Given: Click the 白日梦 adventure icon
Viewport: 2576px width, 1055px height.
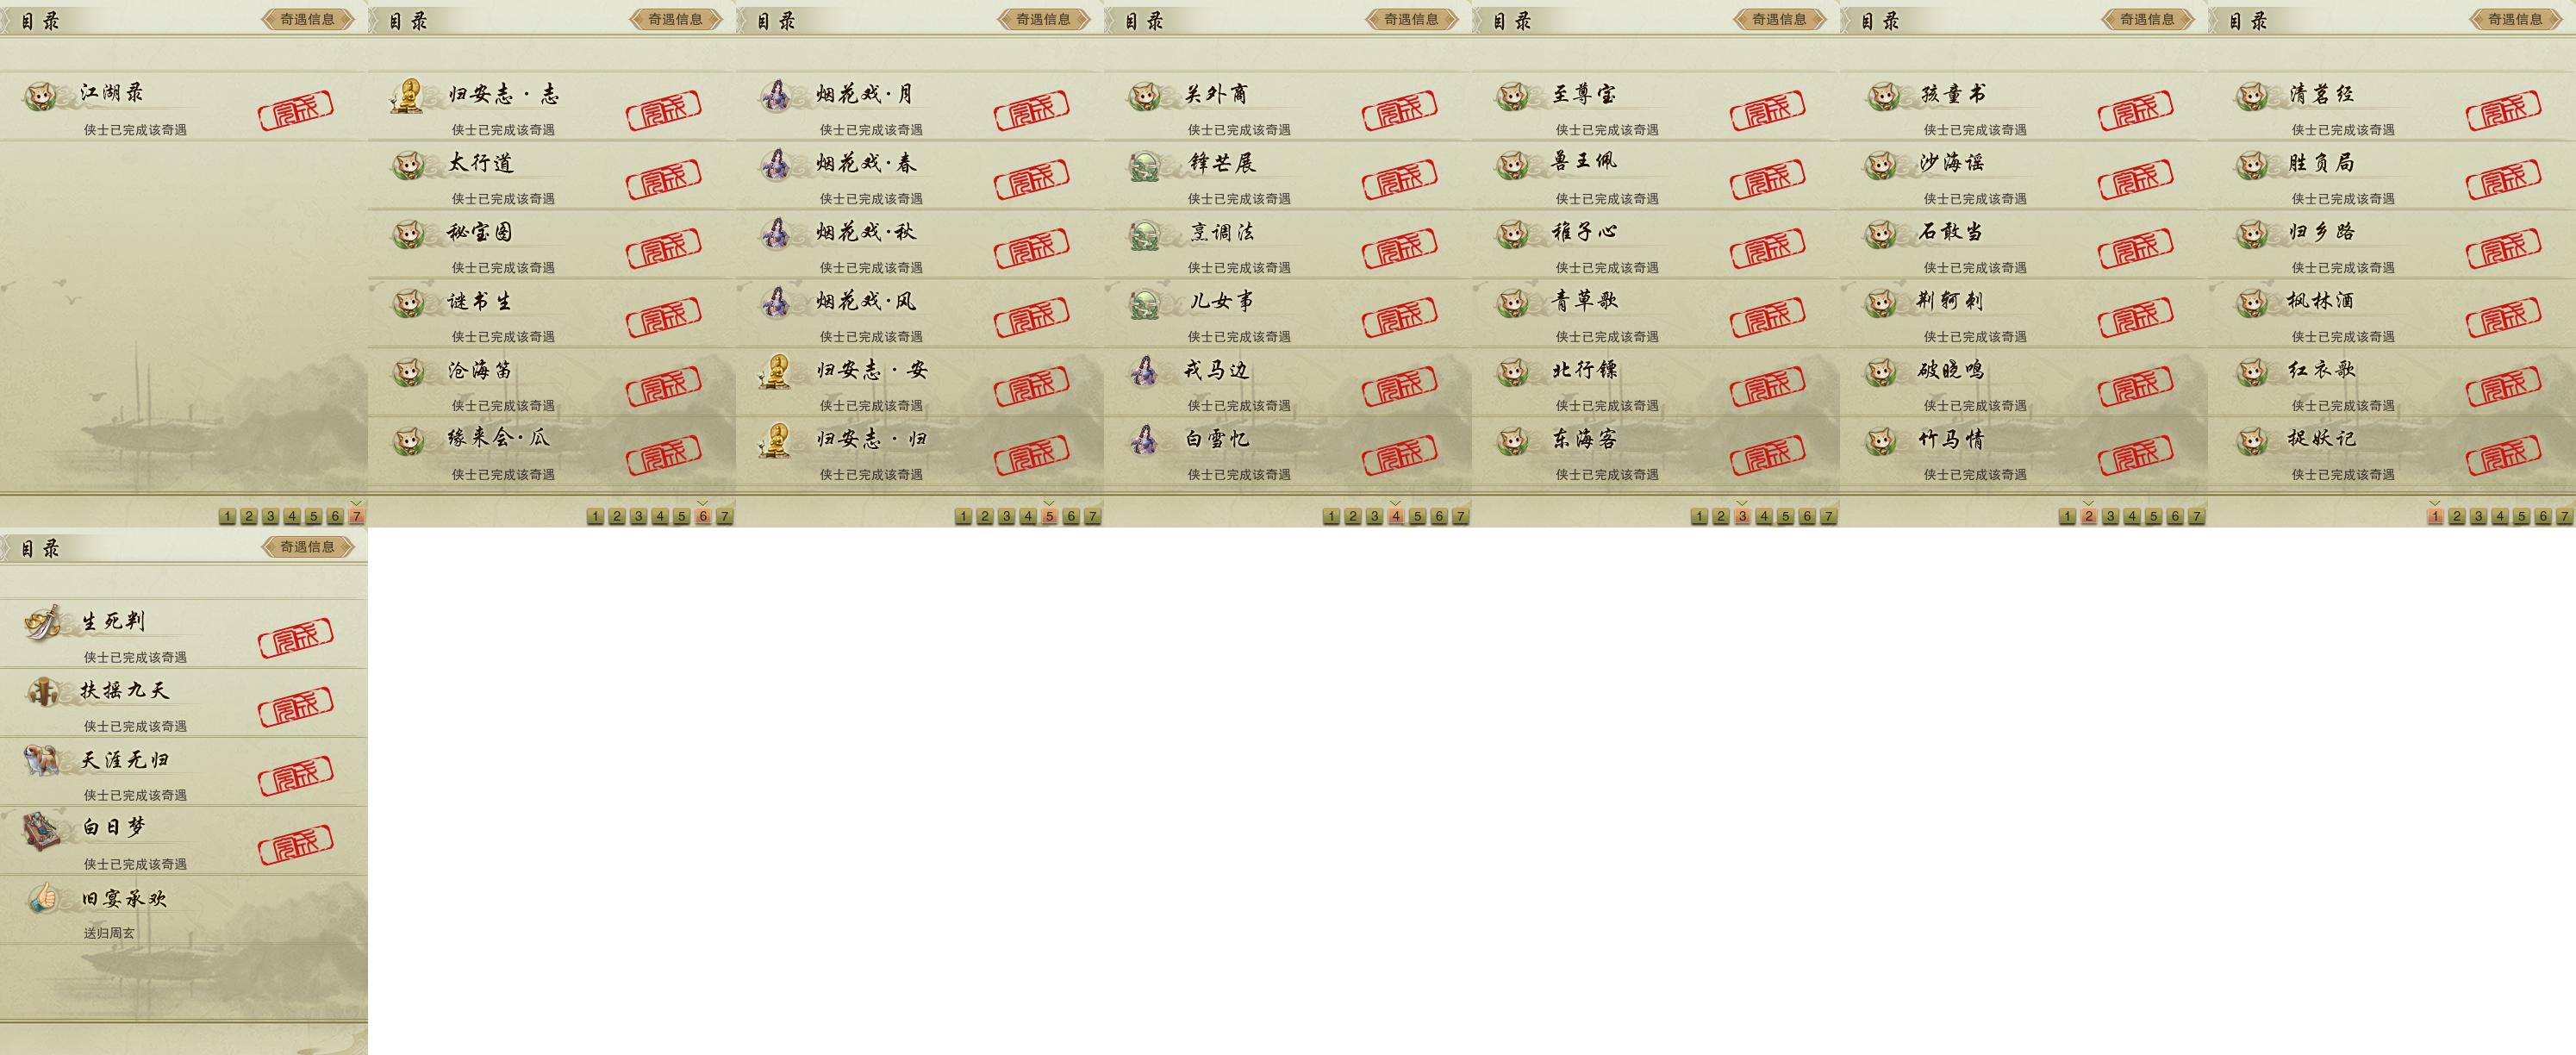Looking at the screenshot, I should [42, 830].
